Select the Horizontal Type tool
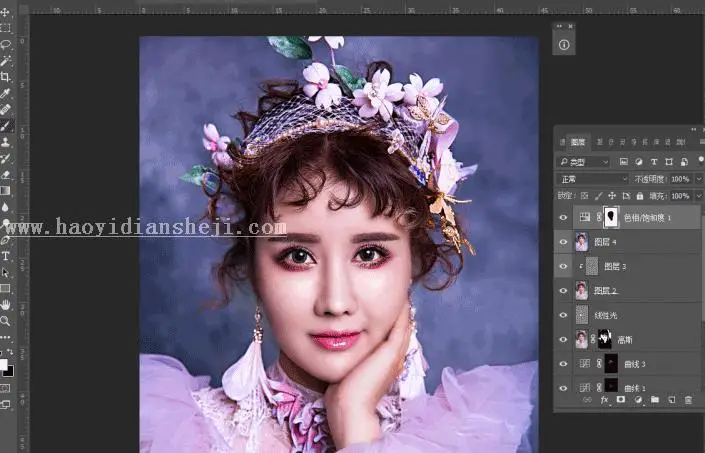705x453 pixels. (5, 256)
